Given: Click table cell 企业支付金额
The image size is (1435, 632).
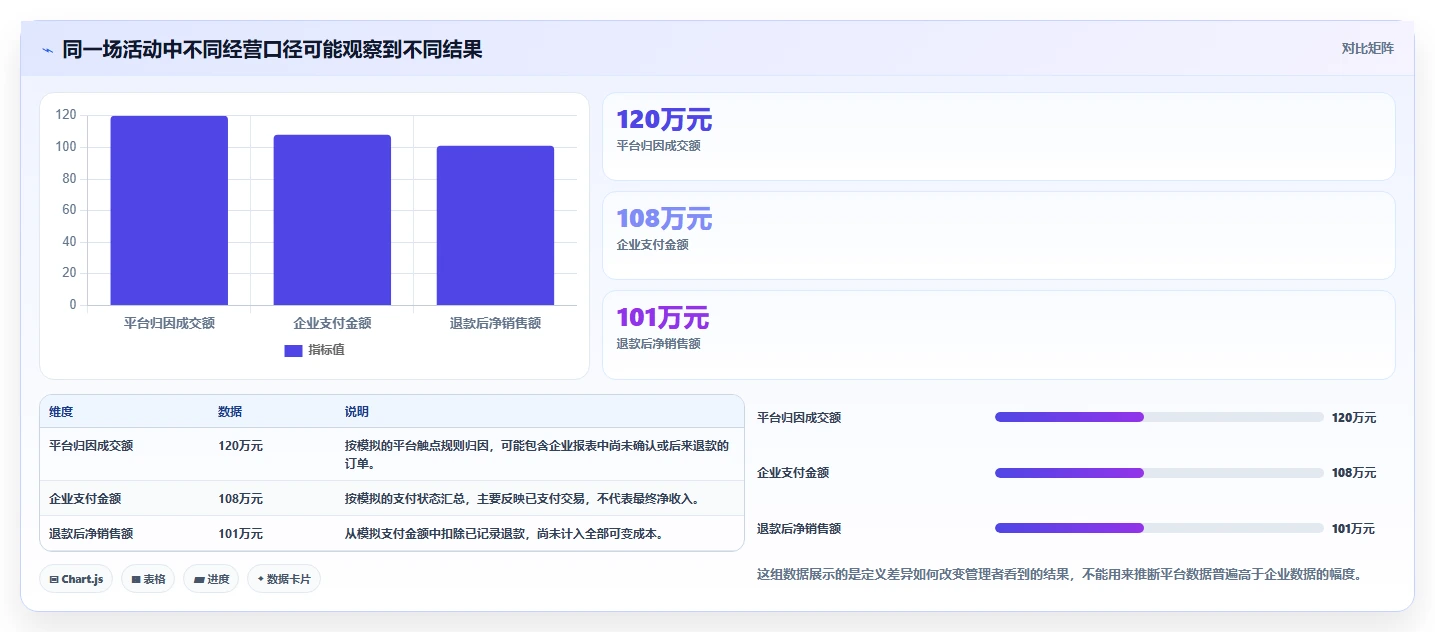Looking at the screenshot, I should (85, 498).
